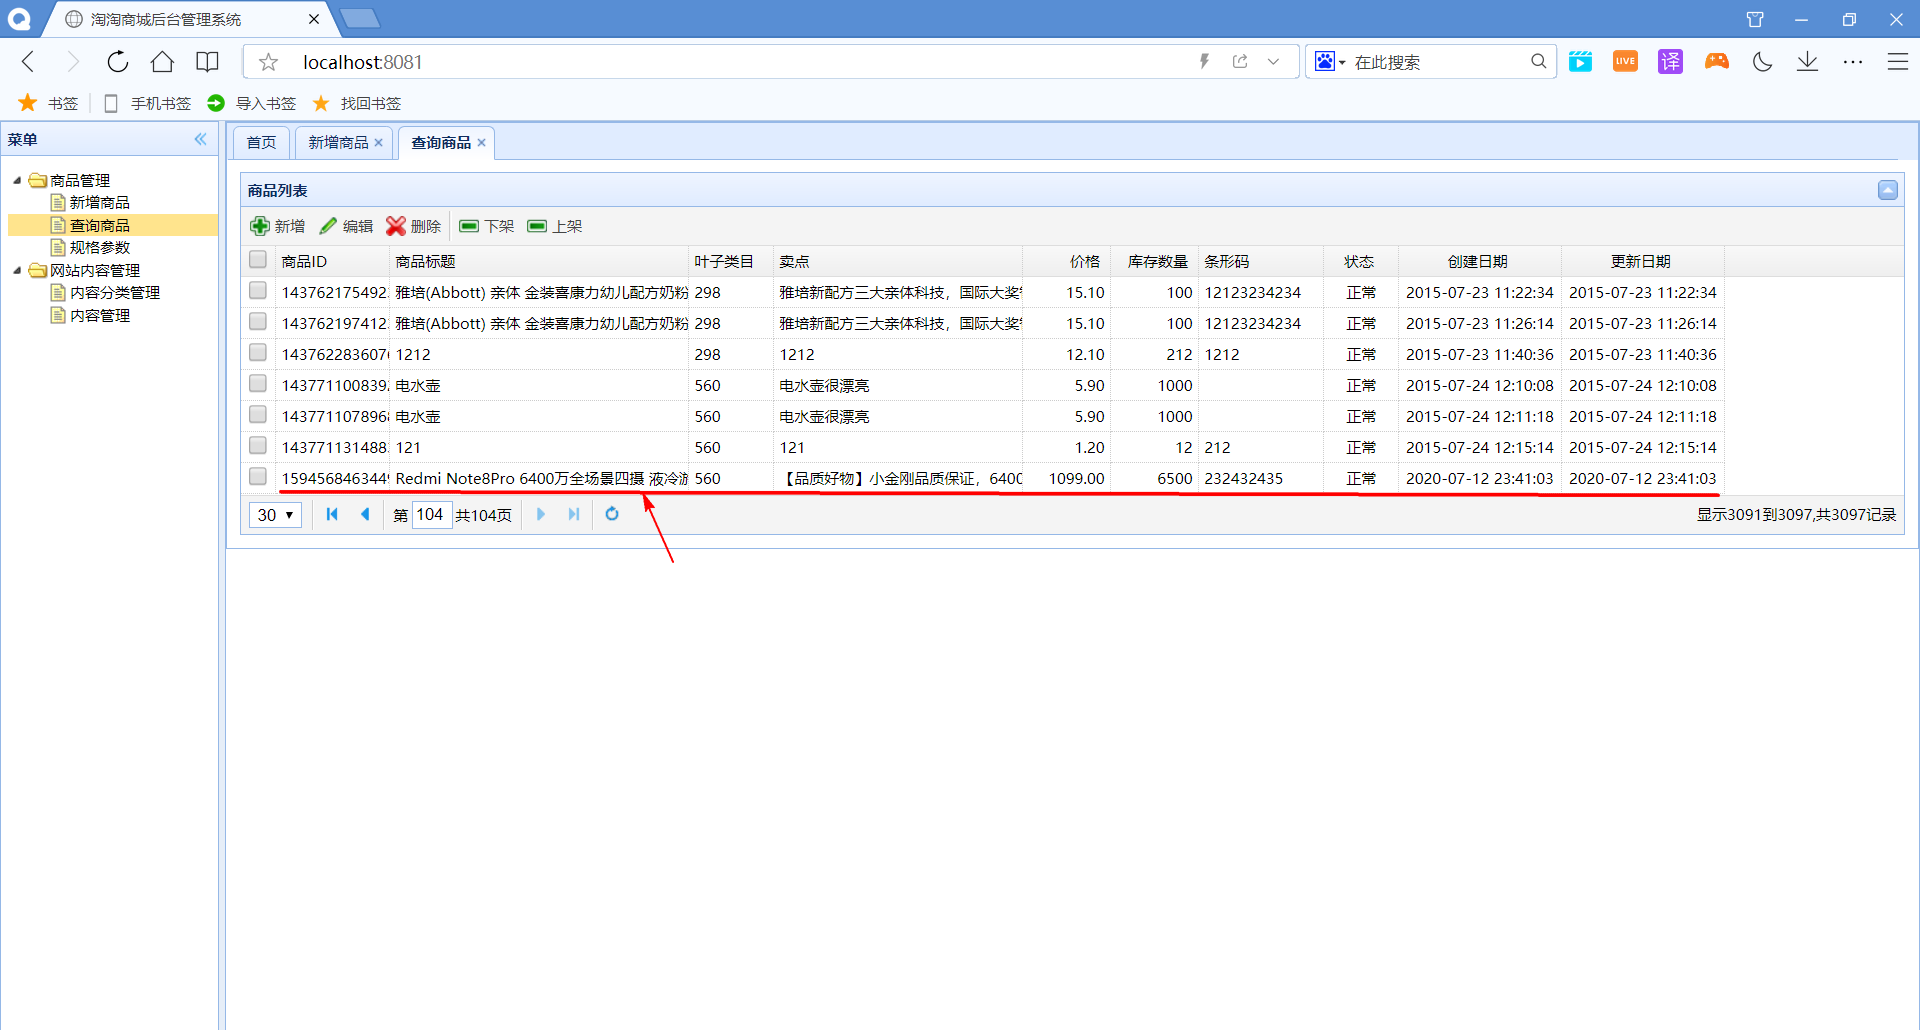
Task: Go to browser home page icon
Action: [x=162, y=62]
